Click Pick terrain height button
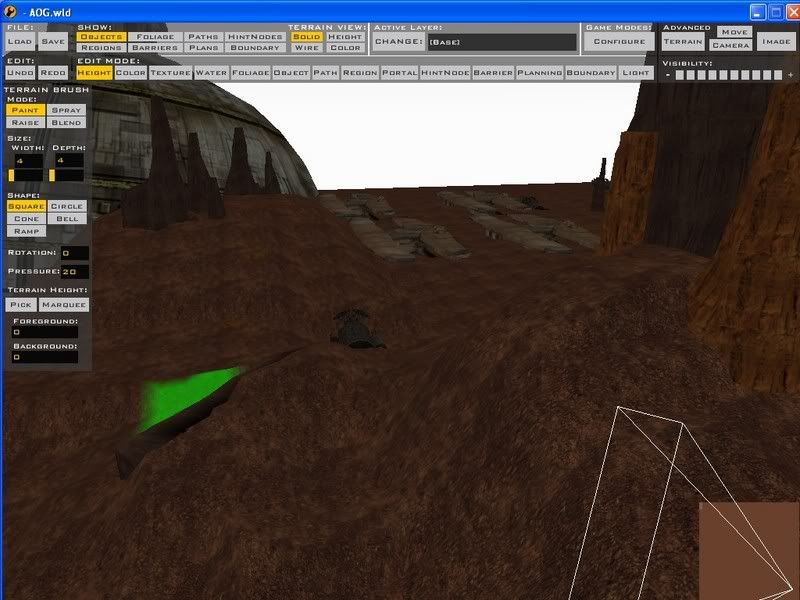 [21, 305]
